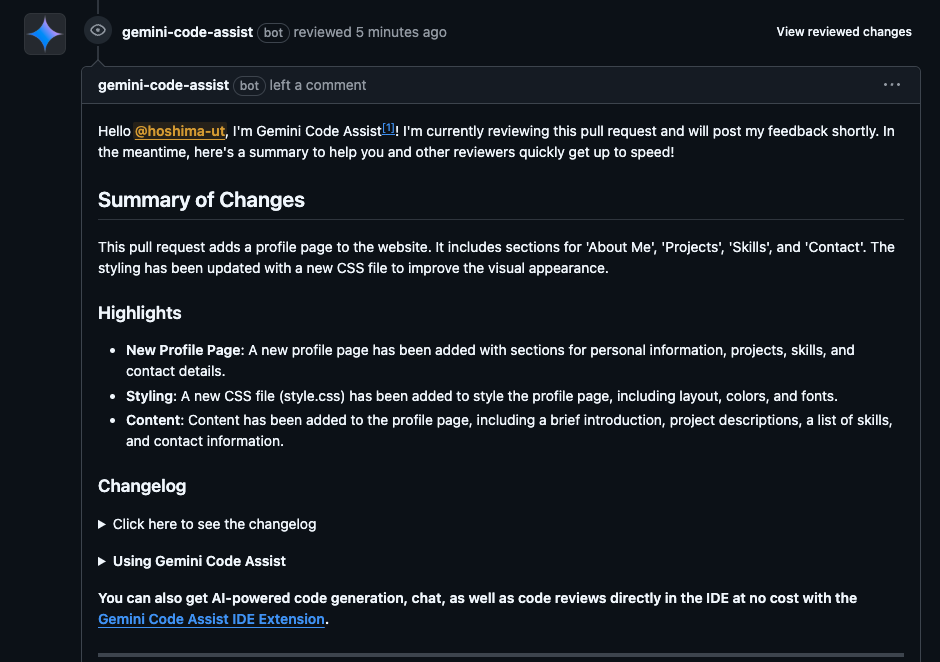Viewport: 940px width, 662px height.
Task: Click the 'Summary of Changes' heading
Action: [201, 200]
